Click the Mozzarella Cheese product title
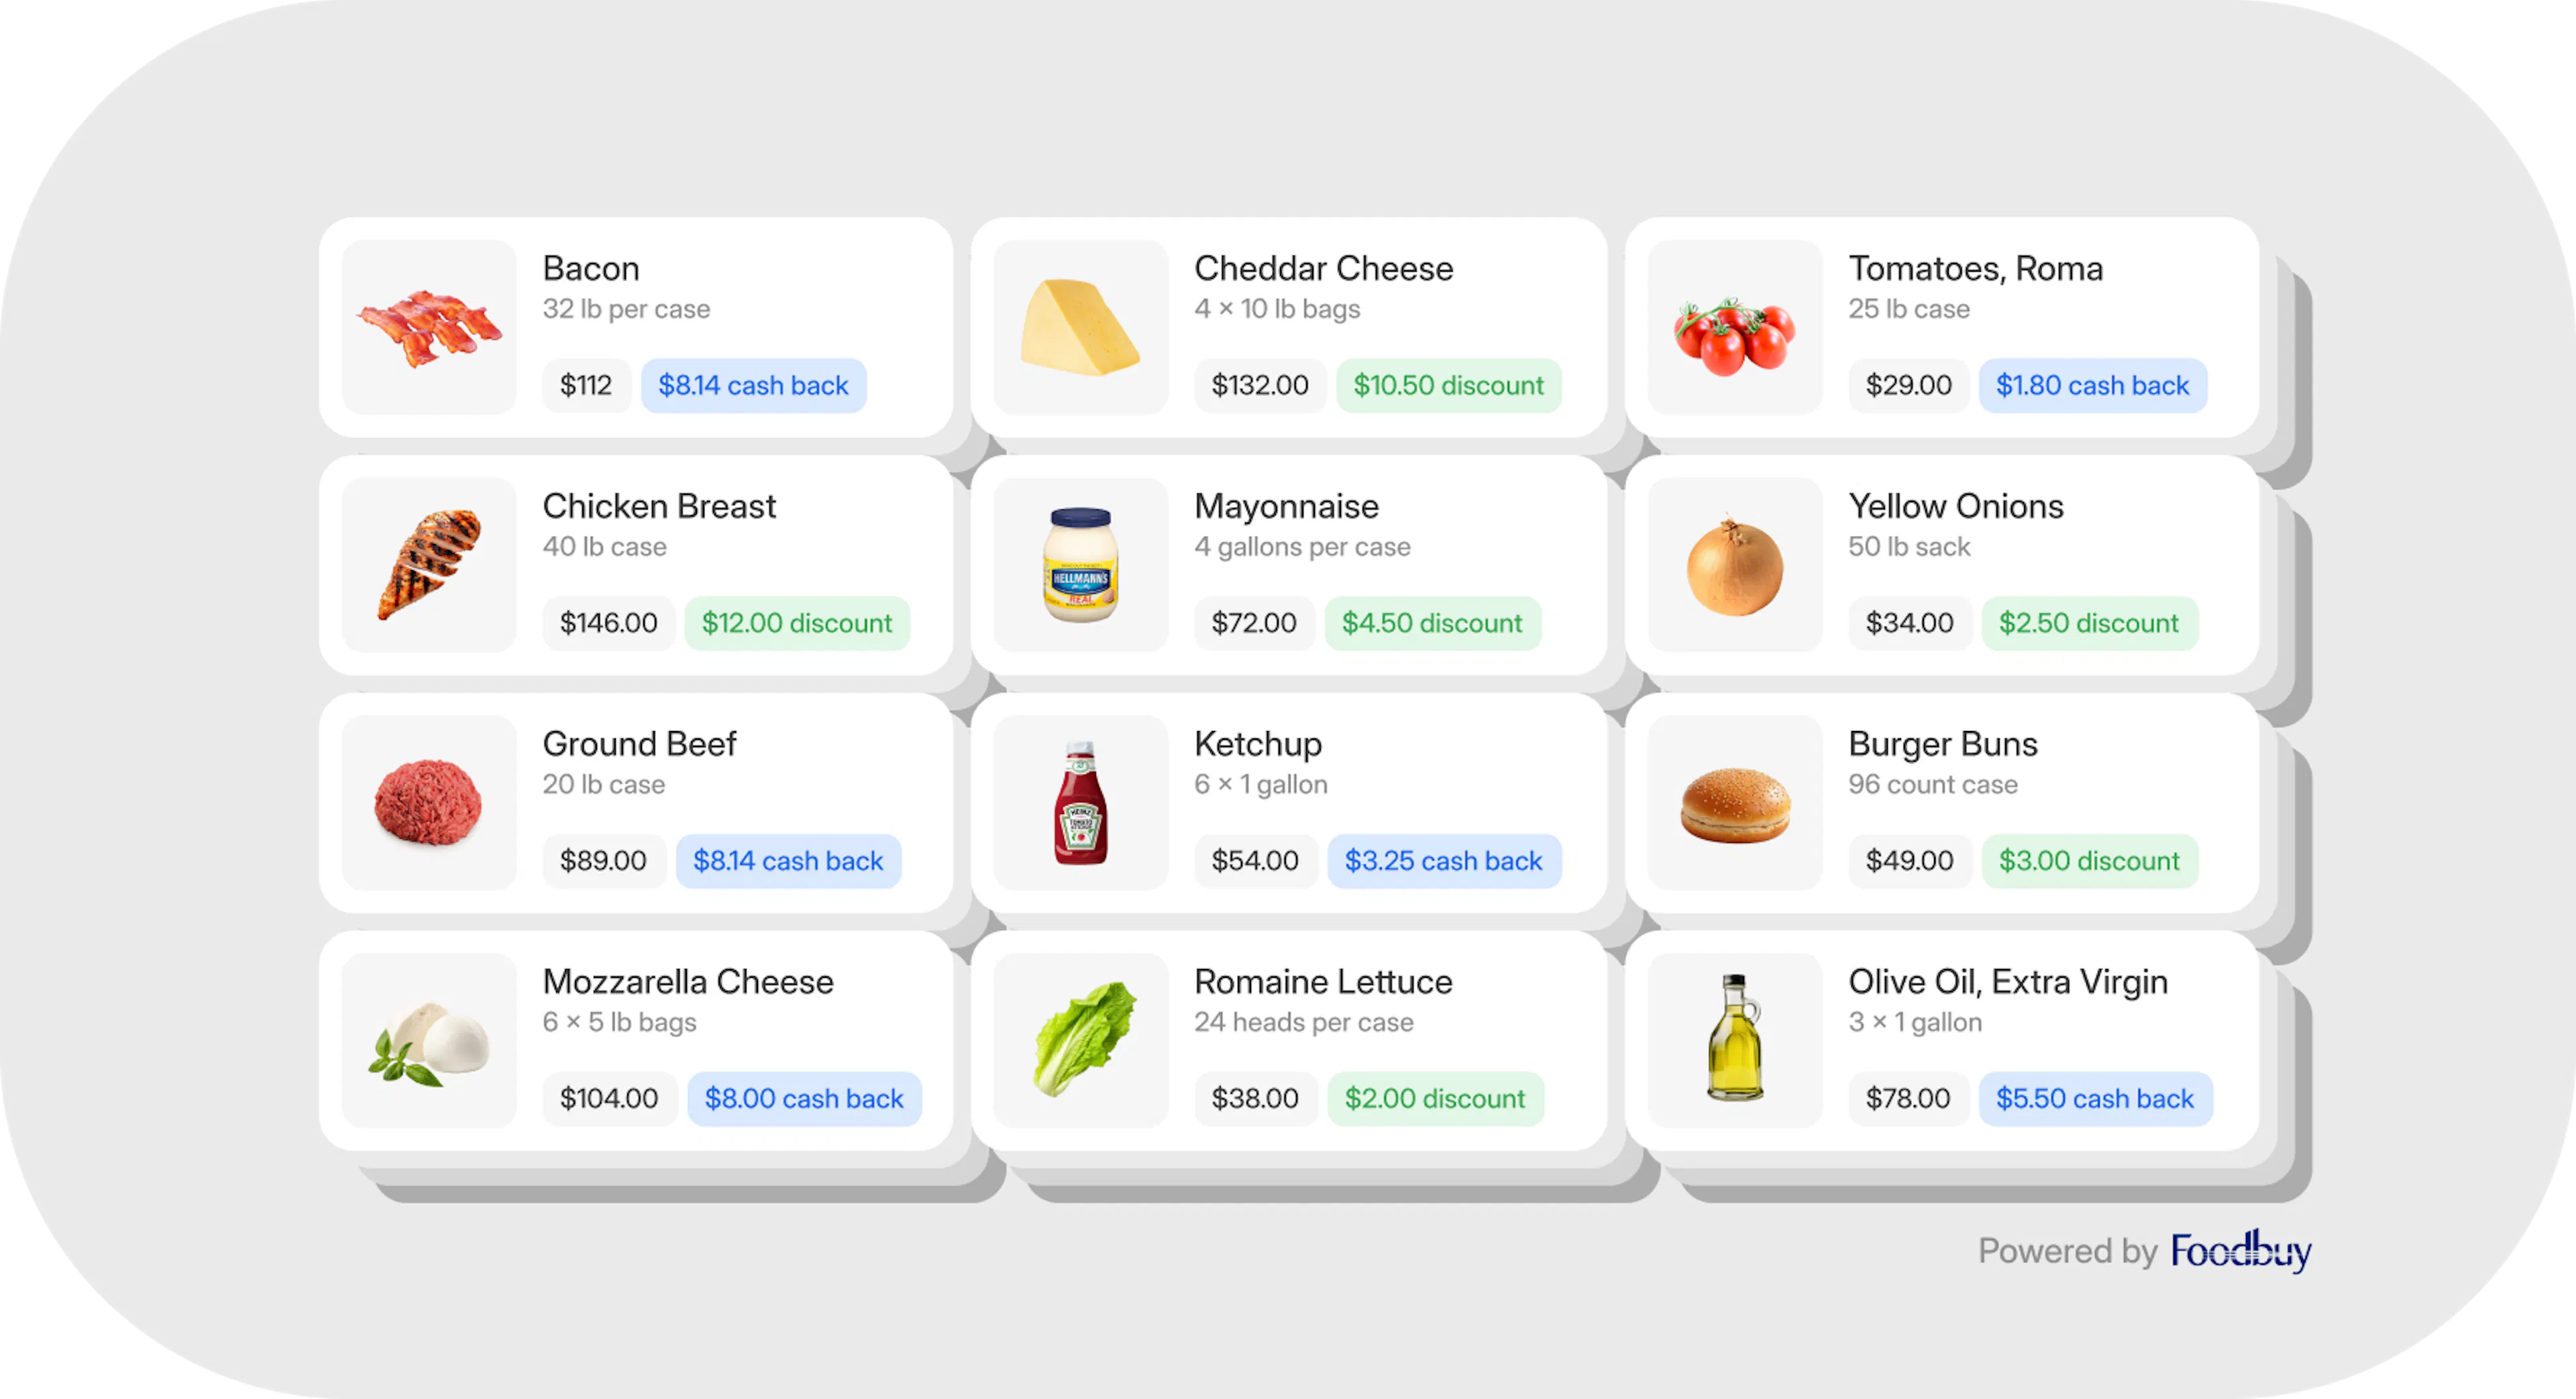Screen dimensions: 2576x1399 click(x=687, y=982)
